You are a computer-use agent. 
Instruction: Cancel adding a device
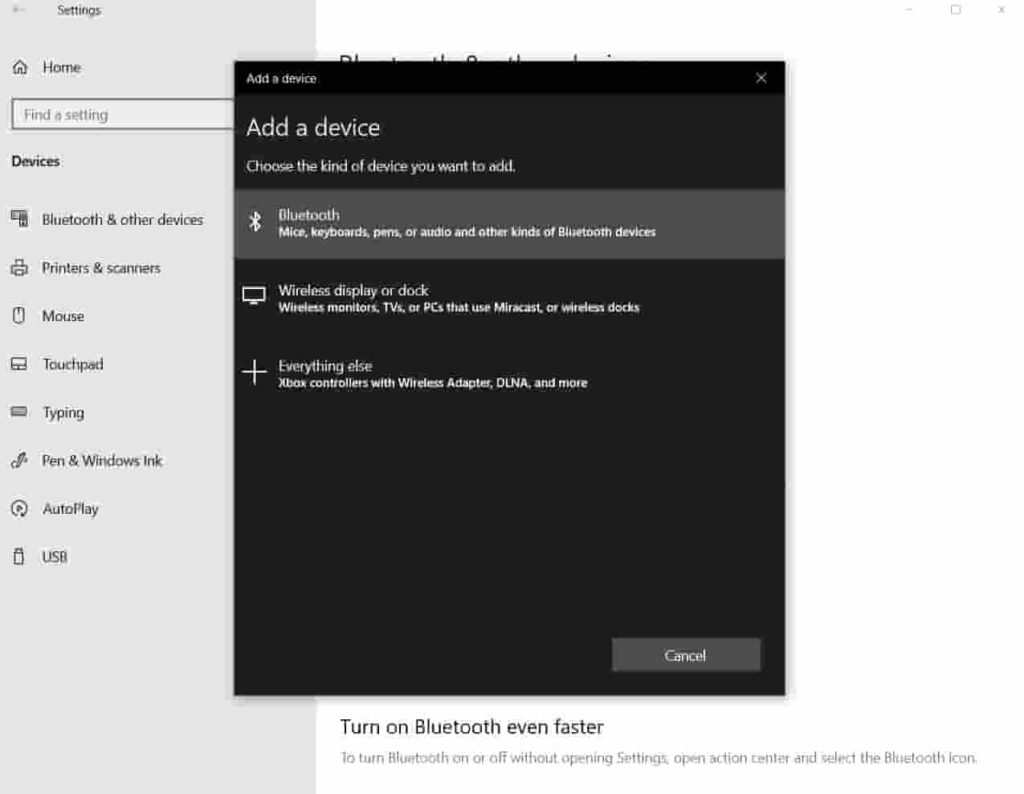pos(686,655)
